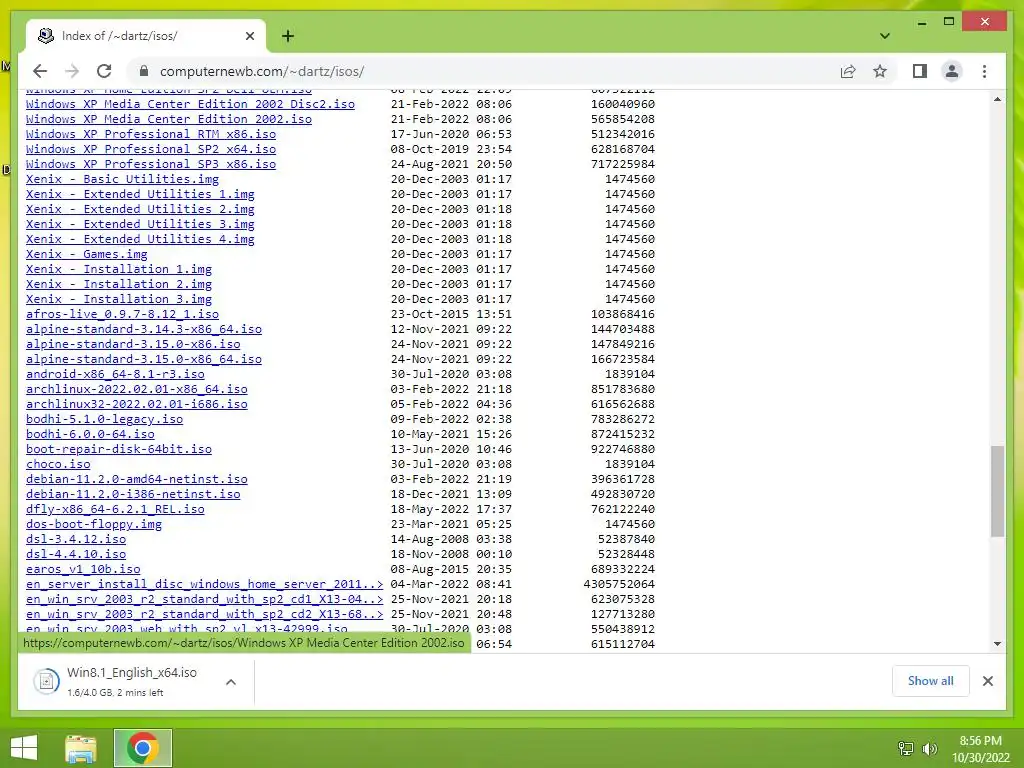1024x768 pixels.
Task: Download Windows XP Professional SP3 x86.iso
Action: point(151,164)
